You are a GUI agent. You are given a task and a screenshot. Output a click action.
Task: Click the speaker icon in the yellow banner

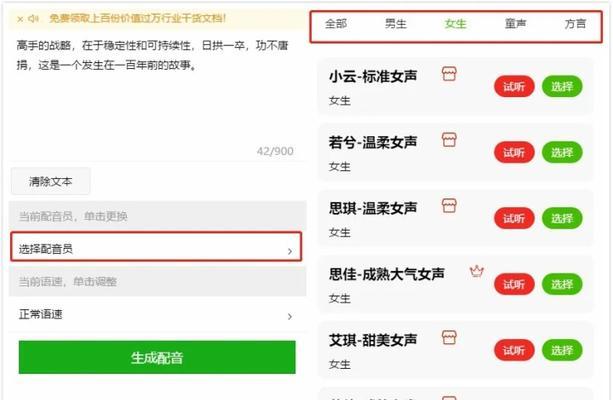(34, 18)
